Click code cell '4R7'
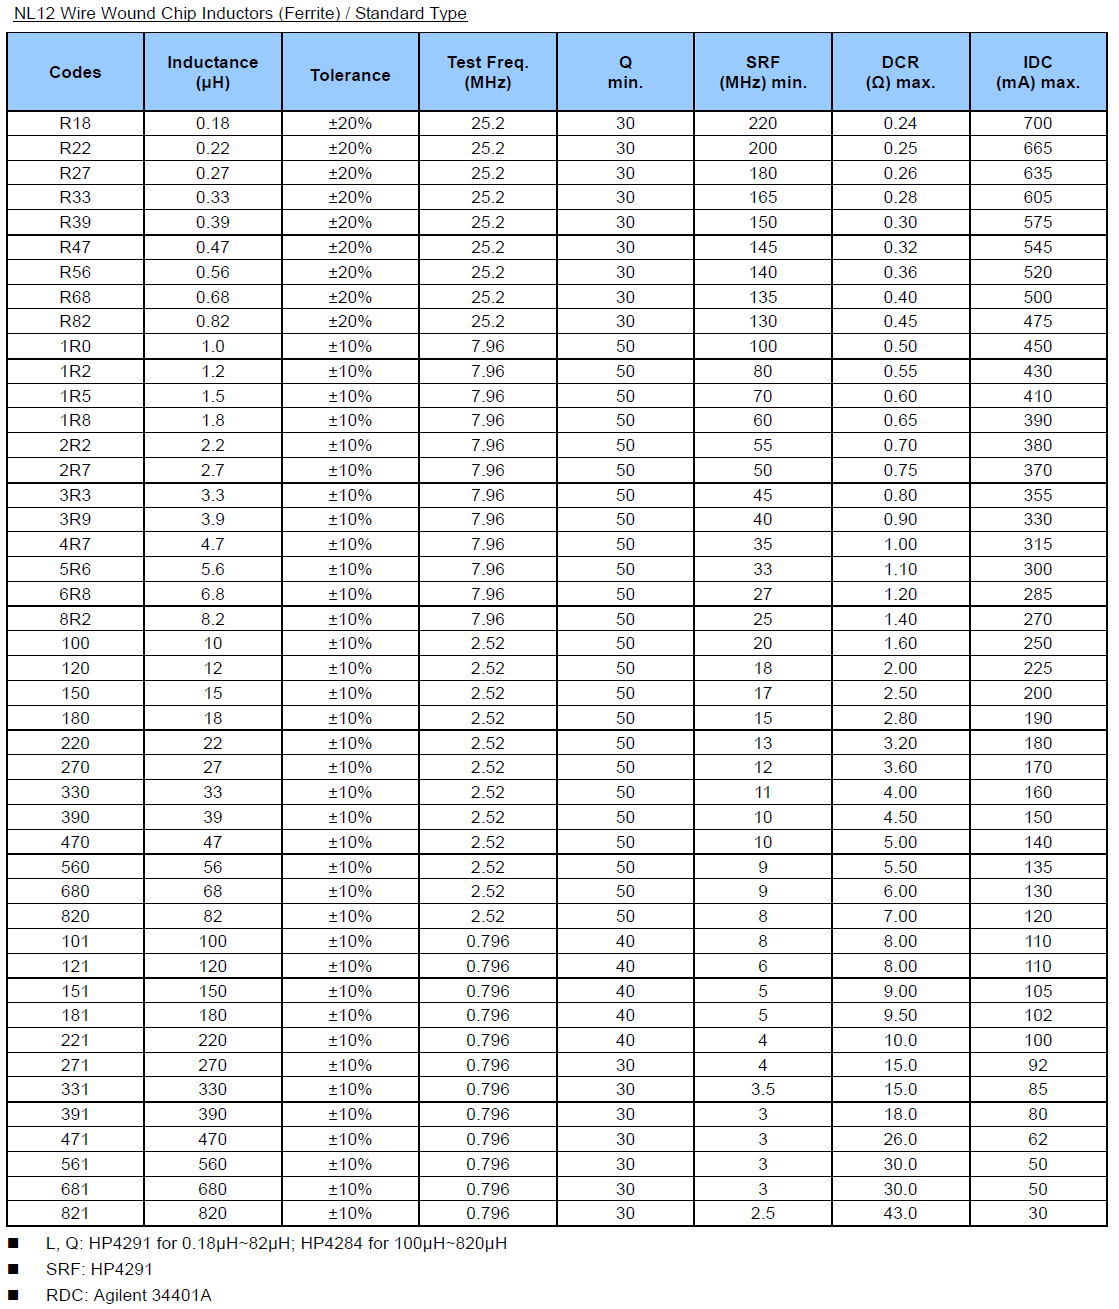 (75, 544)
